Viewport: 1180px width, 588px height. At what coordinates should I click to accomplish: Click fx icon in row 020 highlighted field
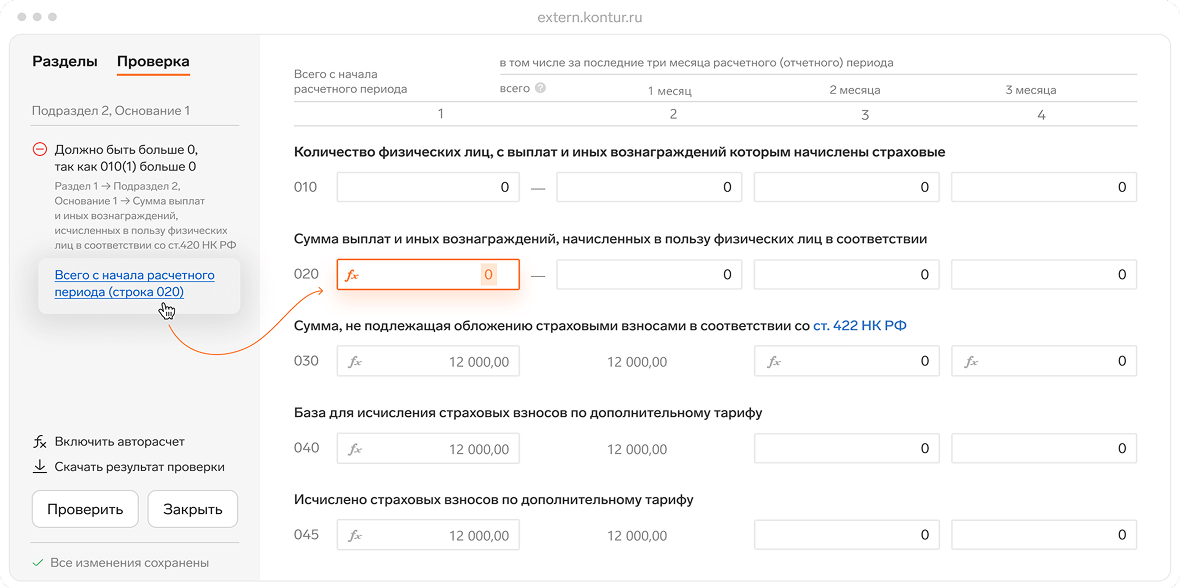coord(351,275)
